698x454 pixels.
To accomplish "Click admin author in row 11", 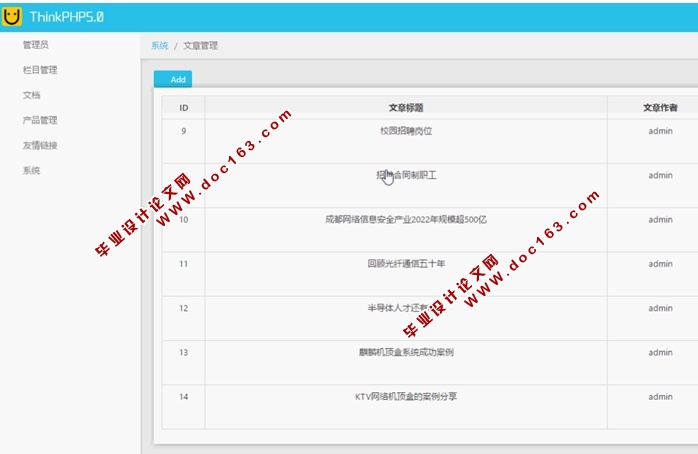I will pyautogui.click(x=660, y=263).
